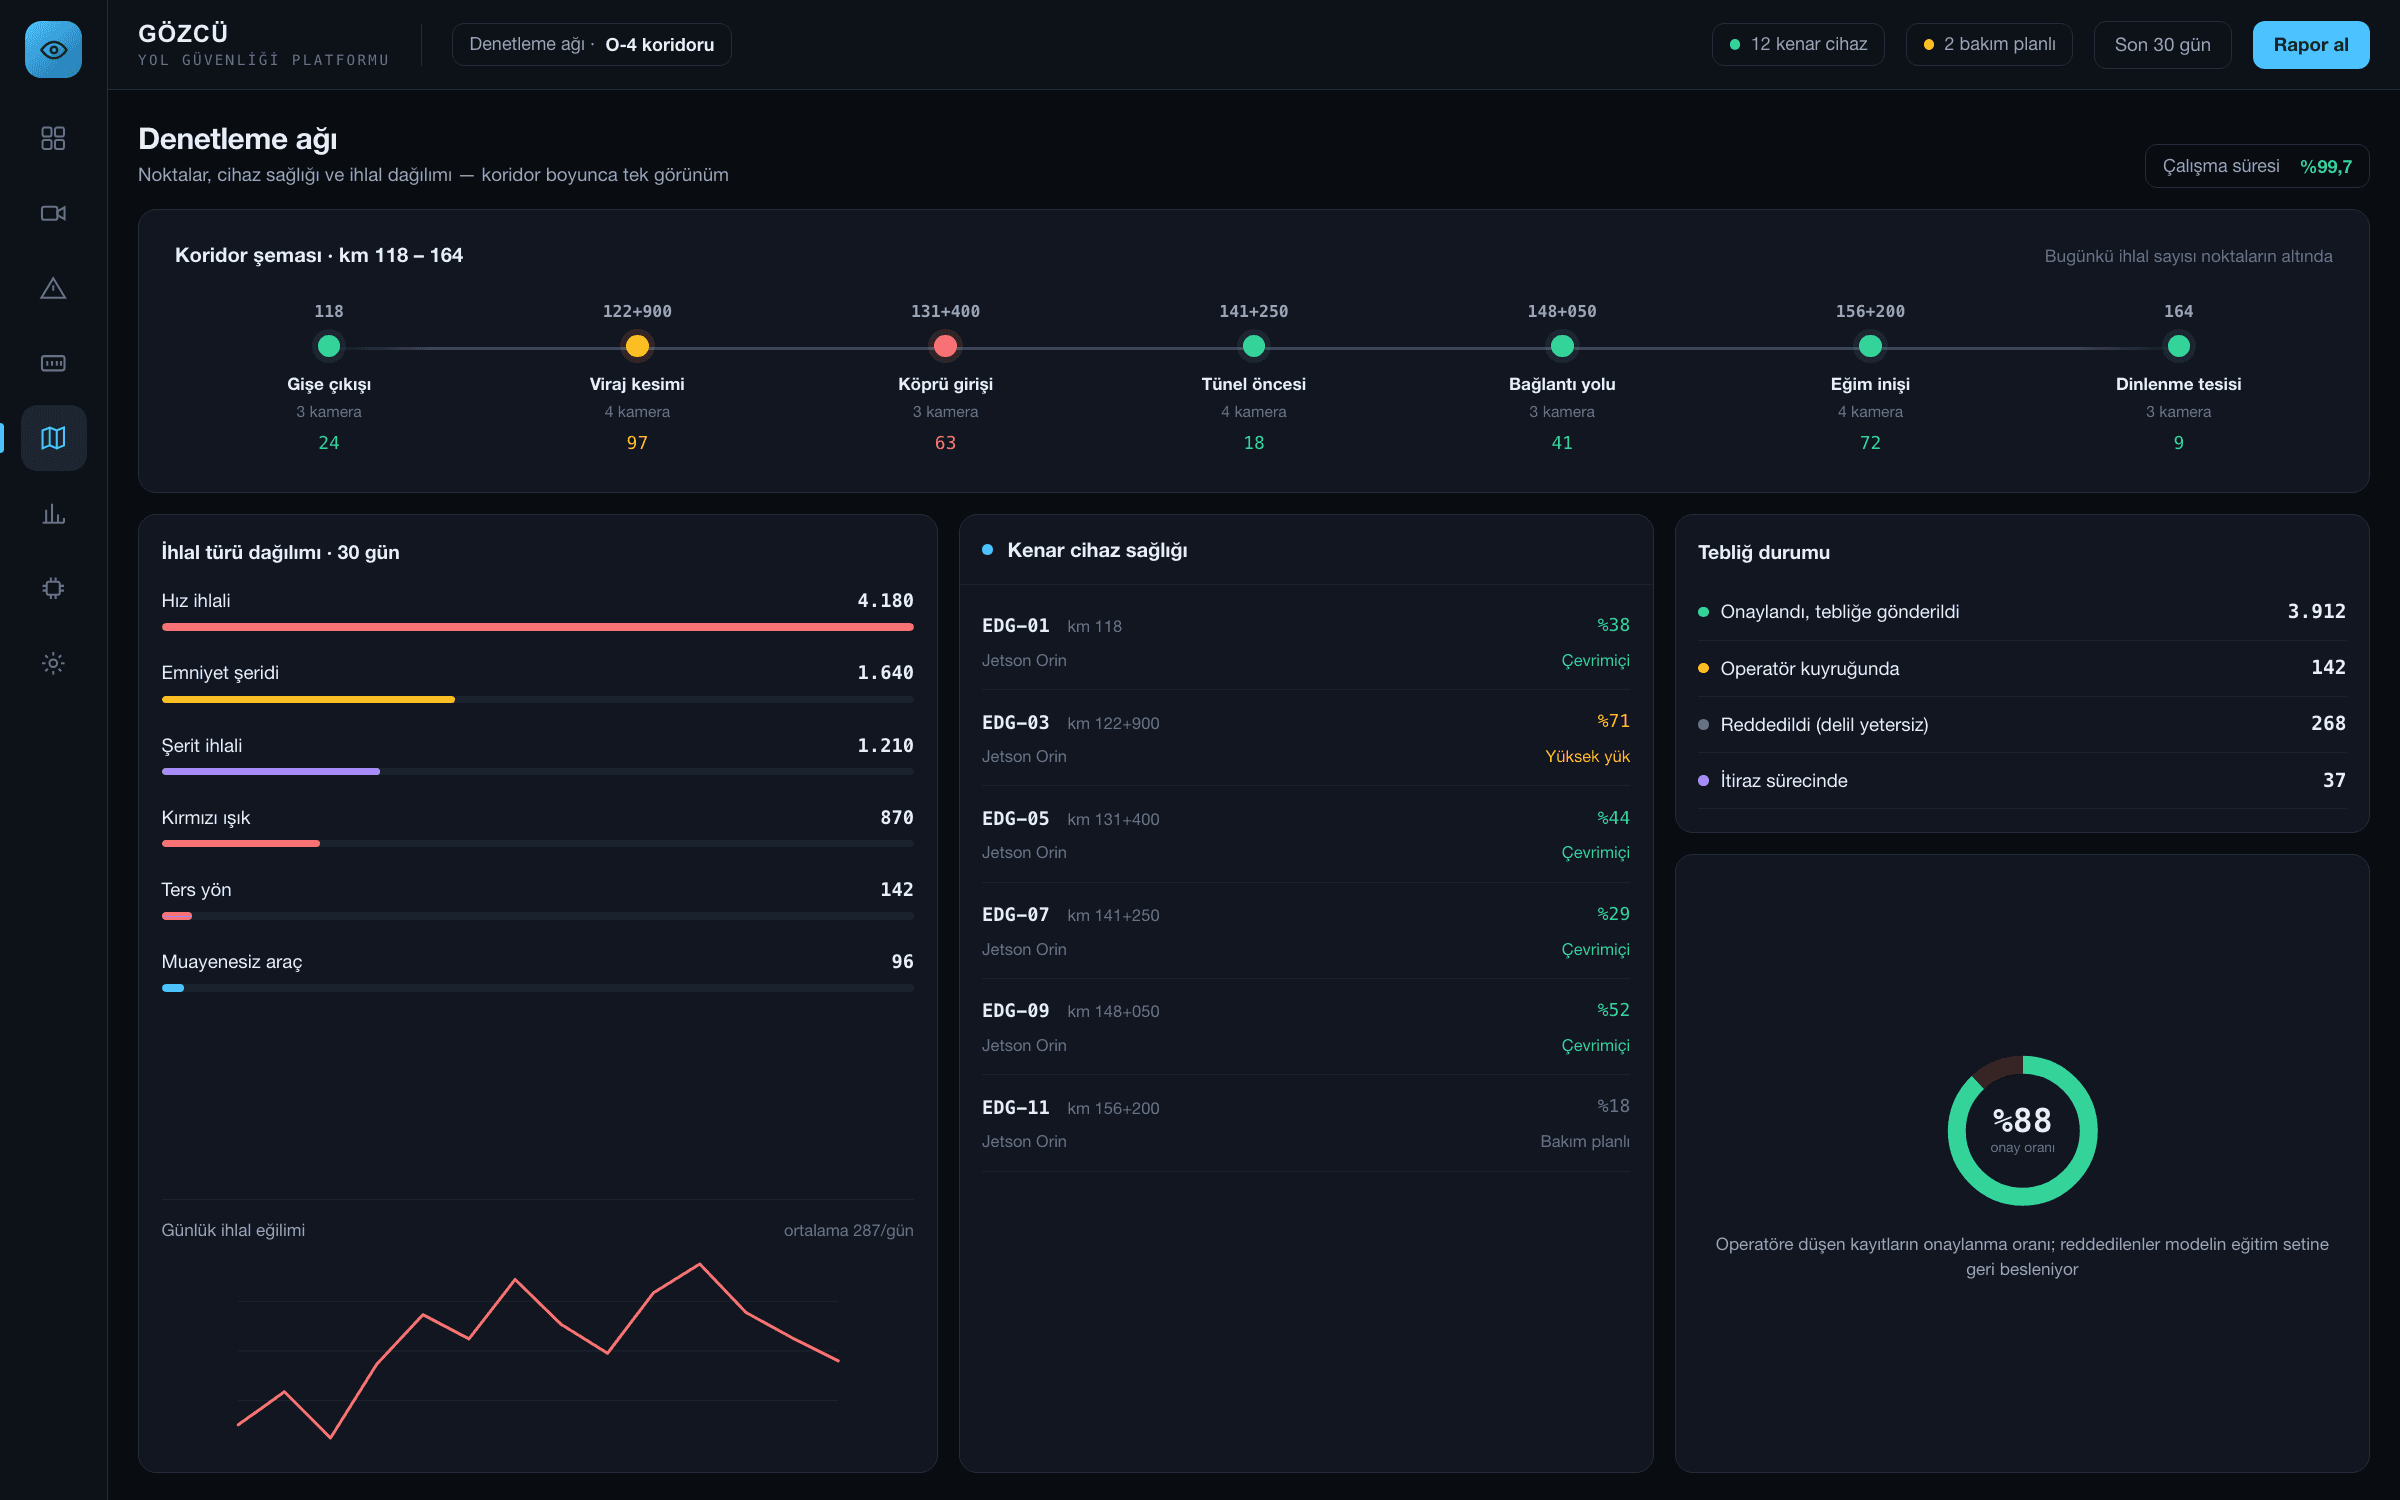2400x1500 pixels.
Task: Open the plate reader icon in sidebar
Action: [53, 363]
